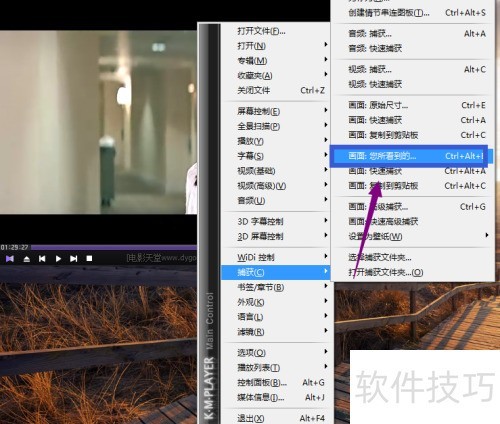Open the 语言(L) submenu
The image size is (500, 424).
coord(276,317)
